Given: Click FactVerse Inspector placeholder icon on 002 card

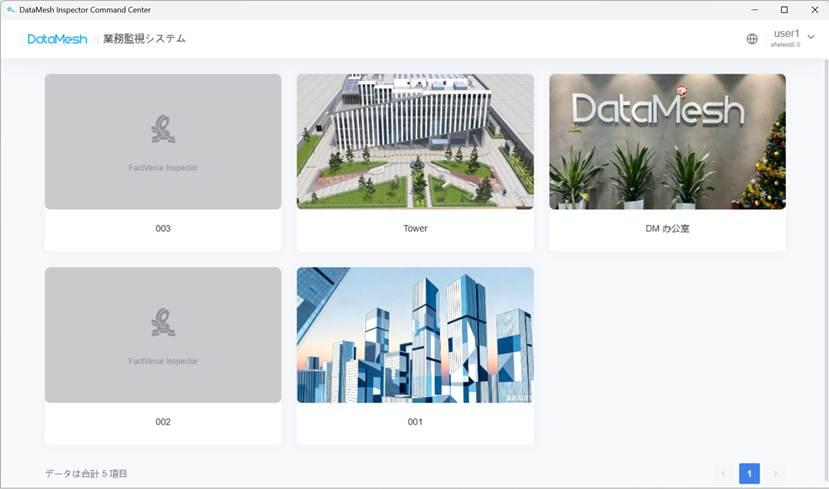Looking at the screenshot, I should [163, 323].
